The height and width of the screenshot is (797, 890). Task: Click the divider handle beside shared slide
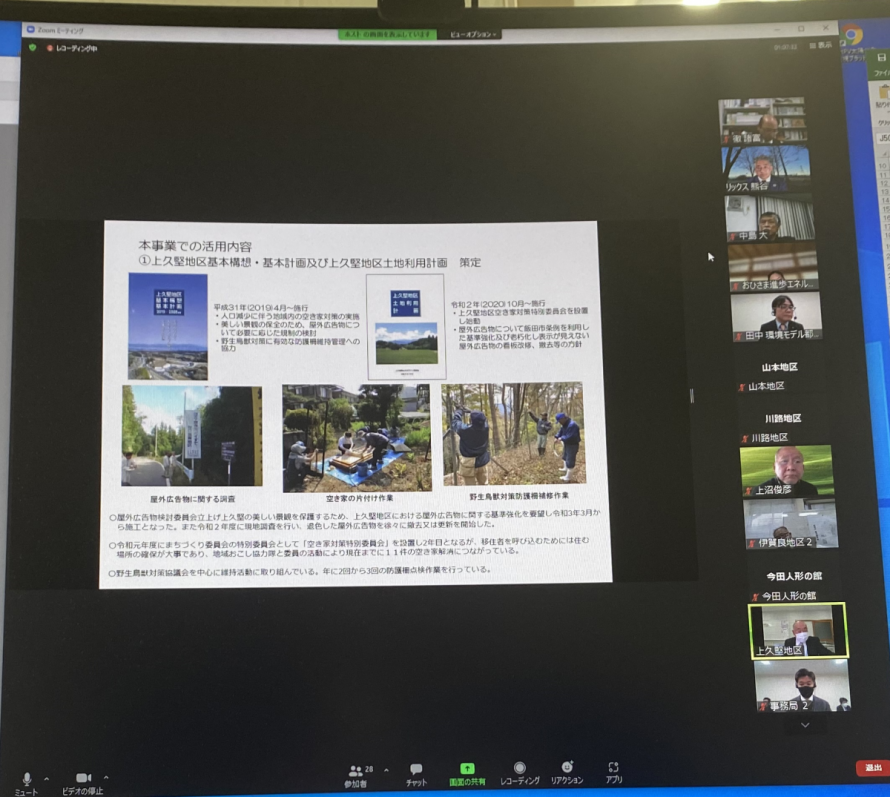point(691,396)
